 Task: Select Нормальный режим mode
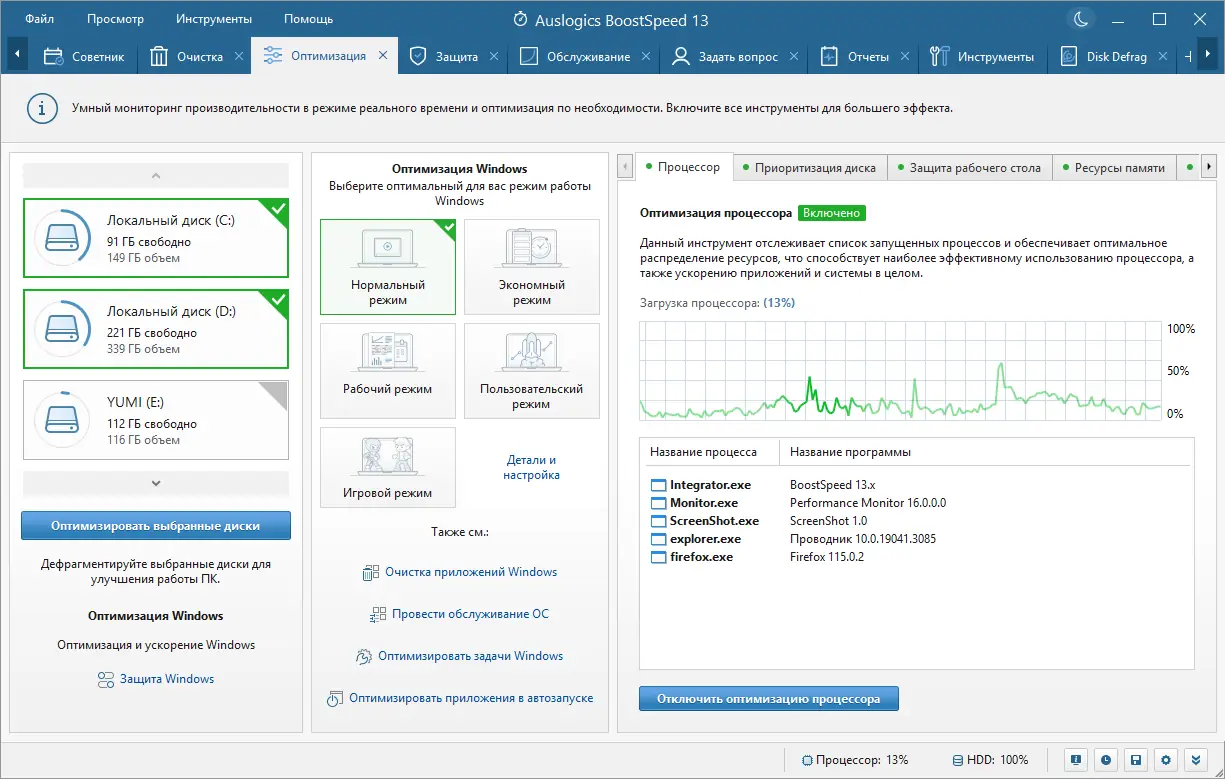click(x=388, y=267)
